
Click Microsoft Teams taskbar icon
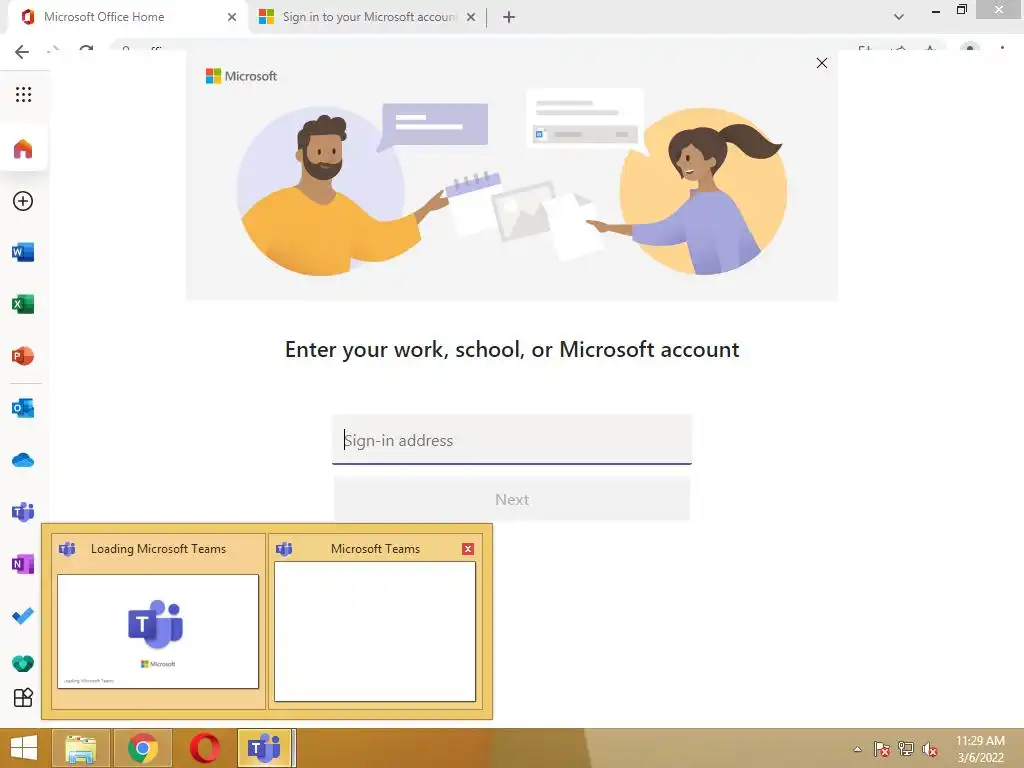264,748
